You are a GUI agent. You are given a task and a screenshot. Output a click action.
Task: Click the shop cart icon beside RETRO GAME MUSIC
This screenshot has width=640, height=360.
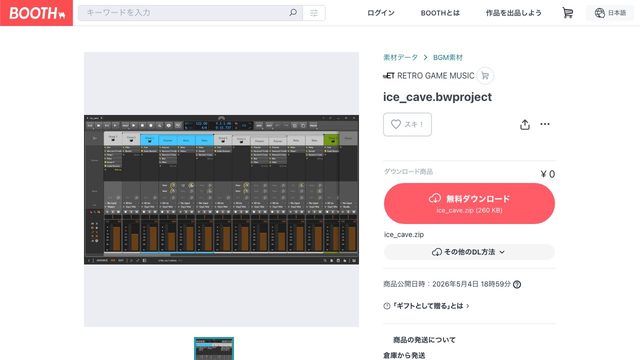pos(485,76)
